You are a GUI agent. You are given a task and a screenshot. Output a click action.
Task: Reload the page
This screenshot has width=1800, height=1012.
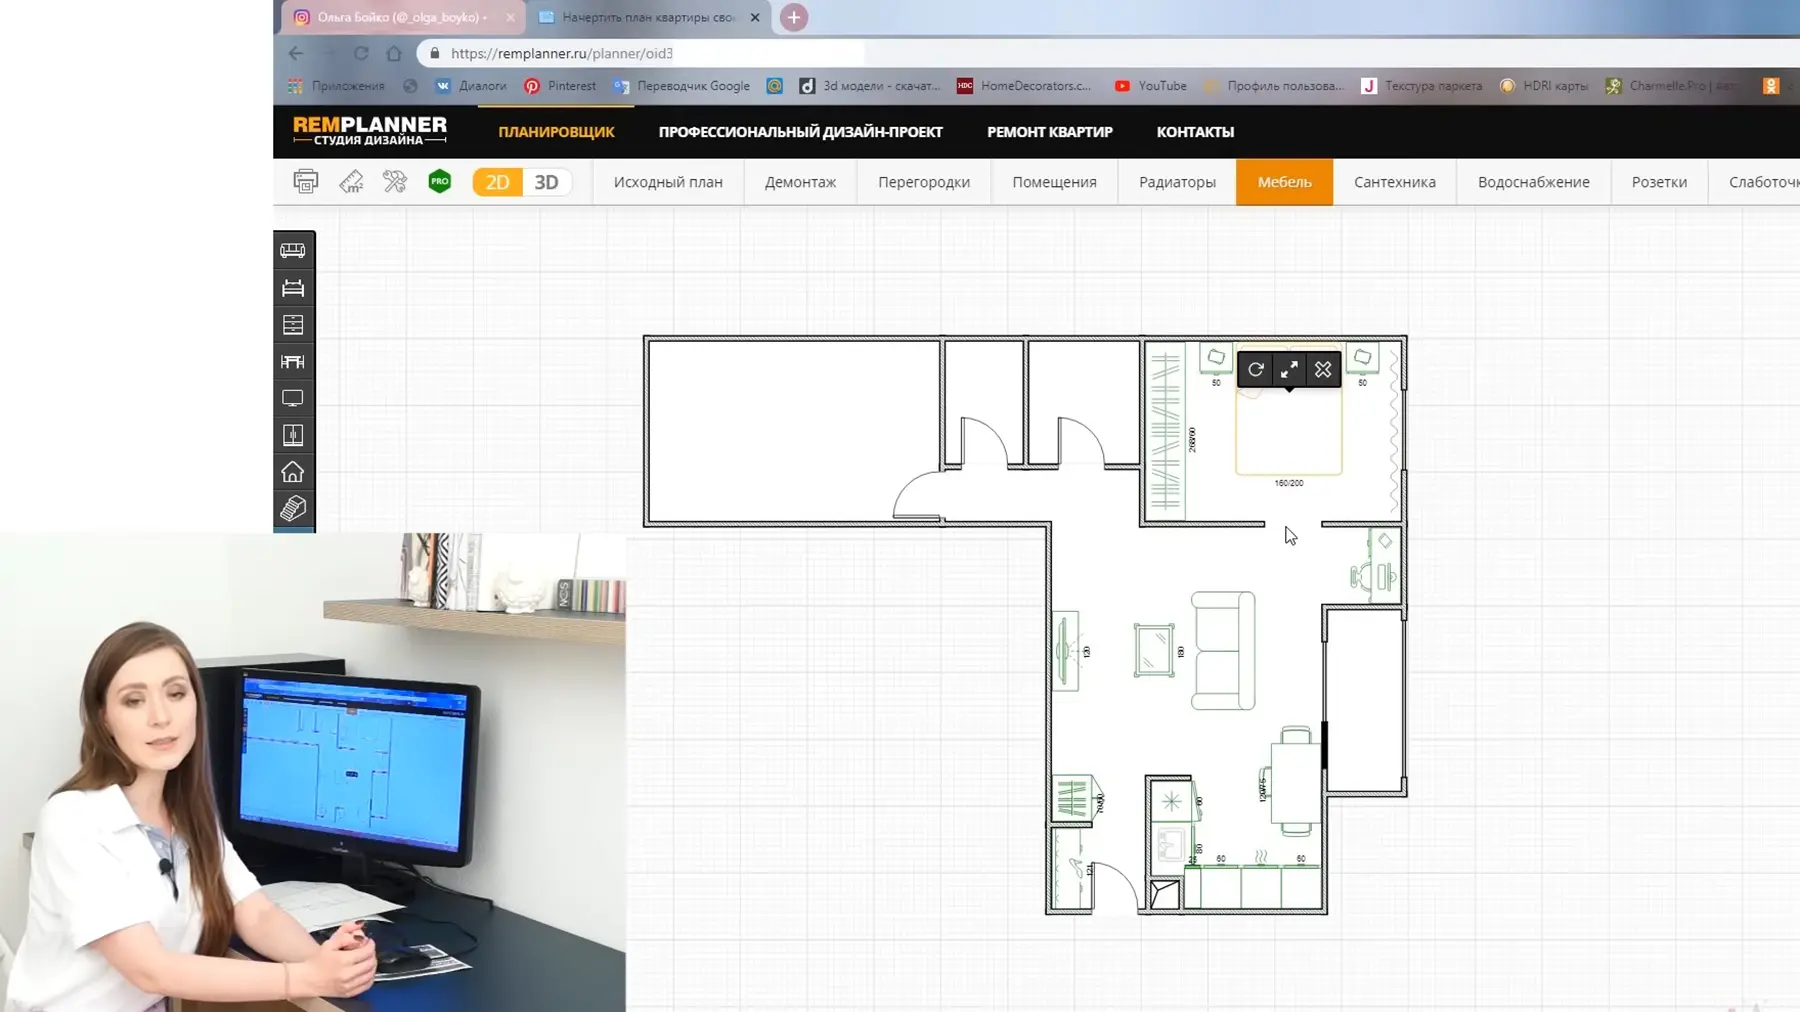pos(361,53)
